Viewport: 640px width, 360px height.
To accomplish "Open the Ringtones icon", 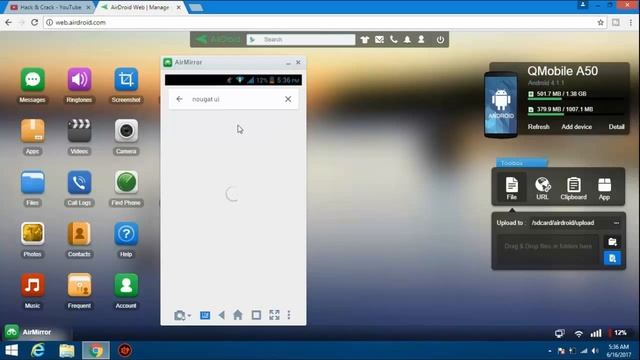I will tap(79, 80).
